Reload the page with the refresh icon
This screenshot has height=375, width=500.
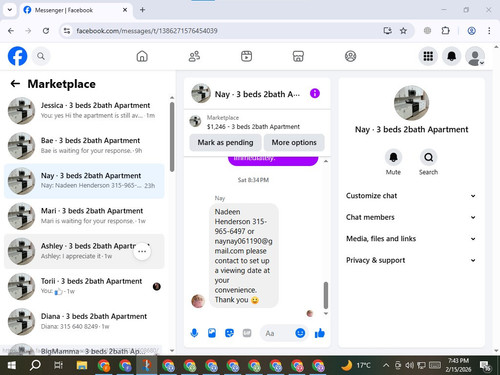point(46,31)
